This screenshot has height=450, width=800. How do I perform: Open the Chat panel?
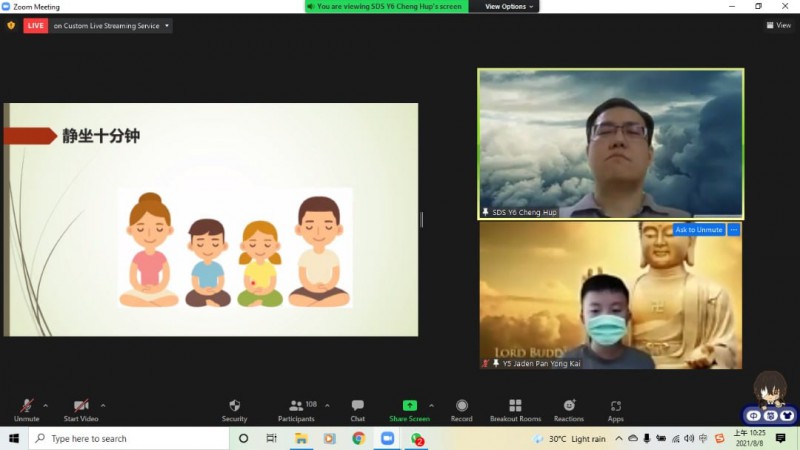357,409
